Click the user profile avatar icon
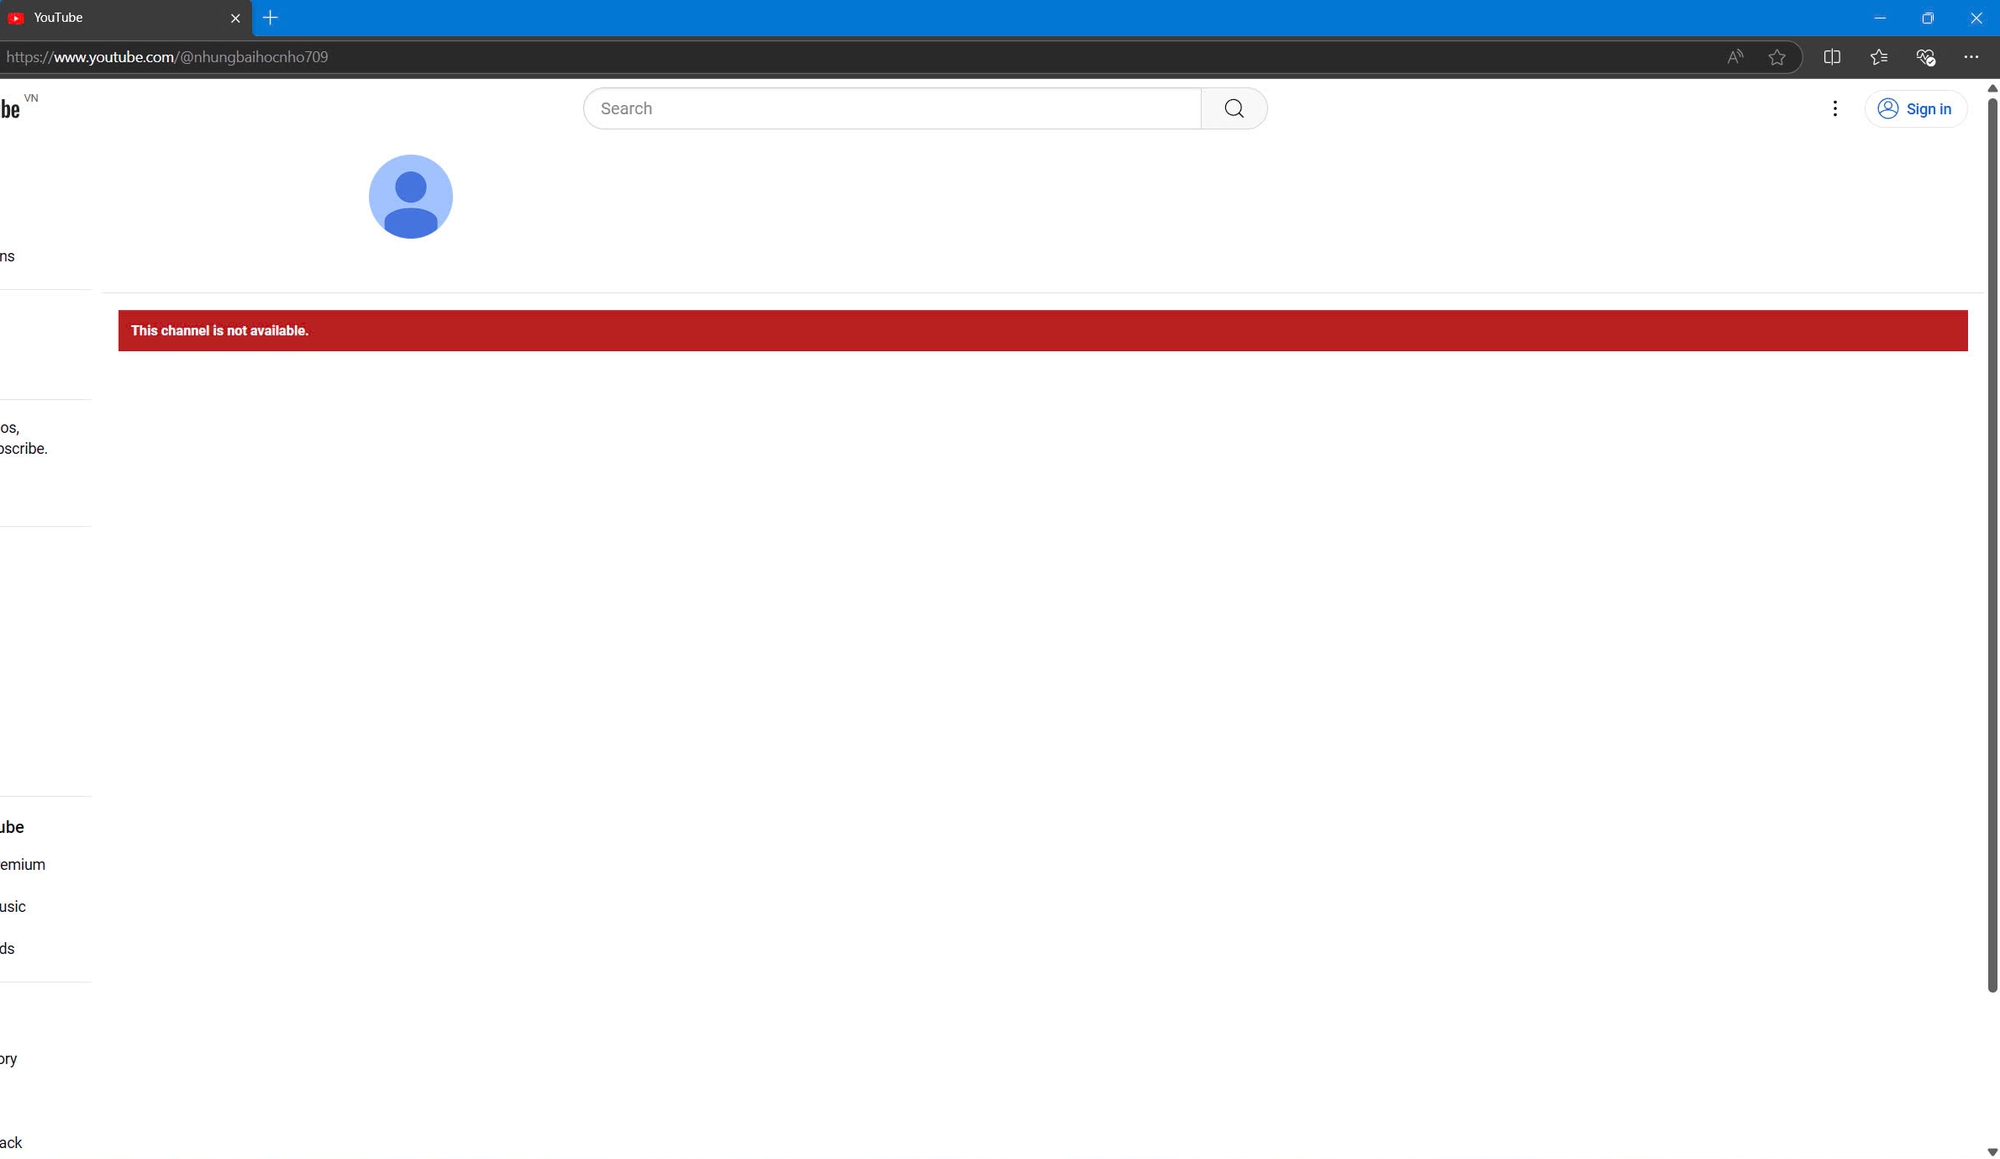Viewport: 2000px width, 1159px height. pyautogui.click(x=410, y=196)
